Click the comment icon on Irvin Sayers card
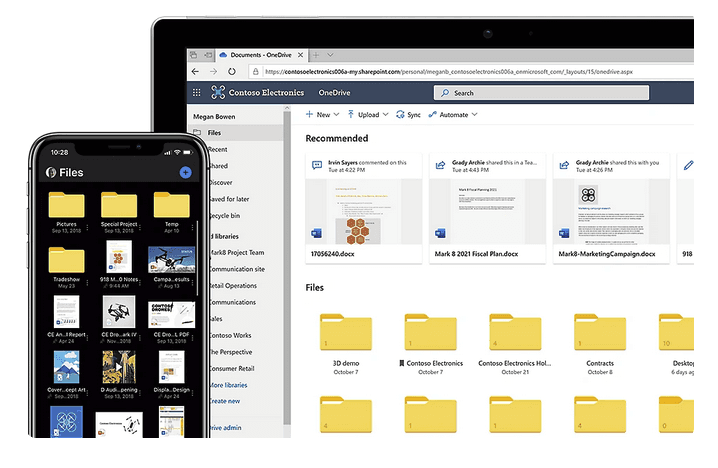The height and width of the screenshot is (468, 718). [x=317, y=165]
